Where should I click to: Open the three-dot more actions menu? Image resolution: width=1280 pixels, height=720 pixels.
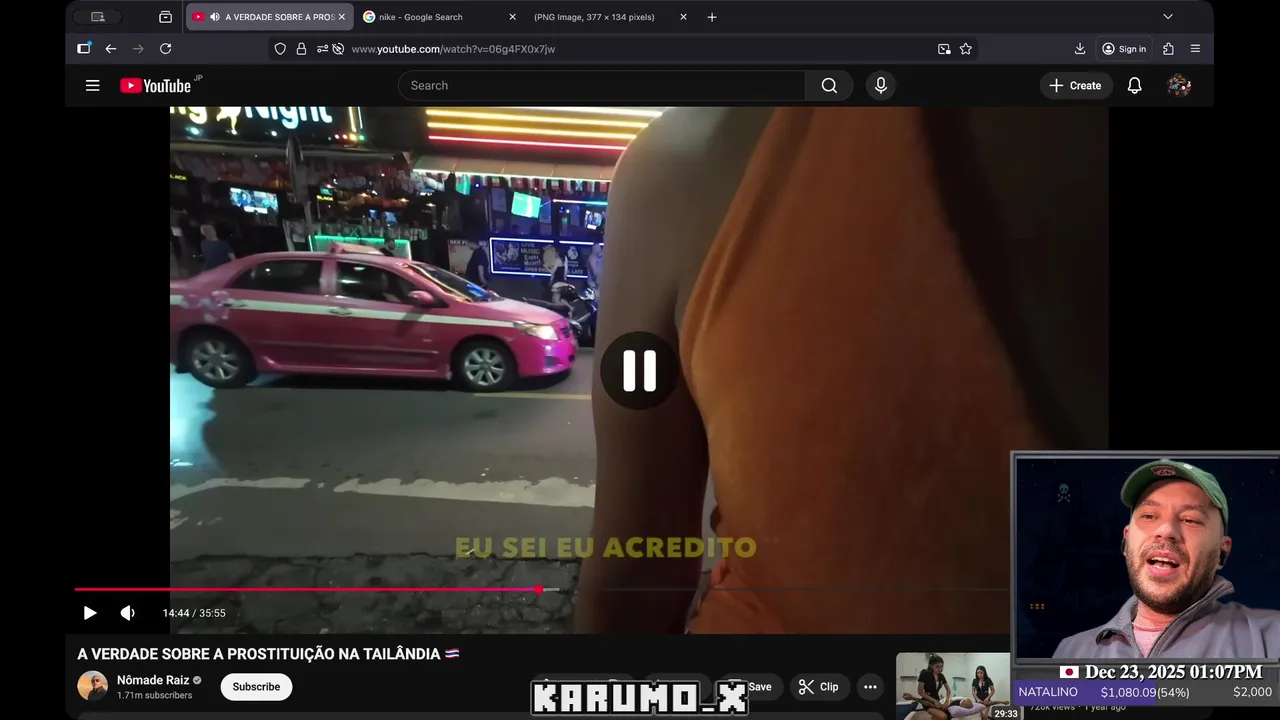[870, 687]
